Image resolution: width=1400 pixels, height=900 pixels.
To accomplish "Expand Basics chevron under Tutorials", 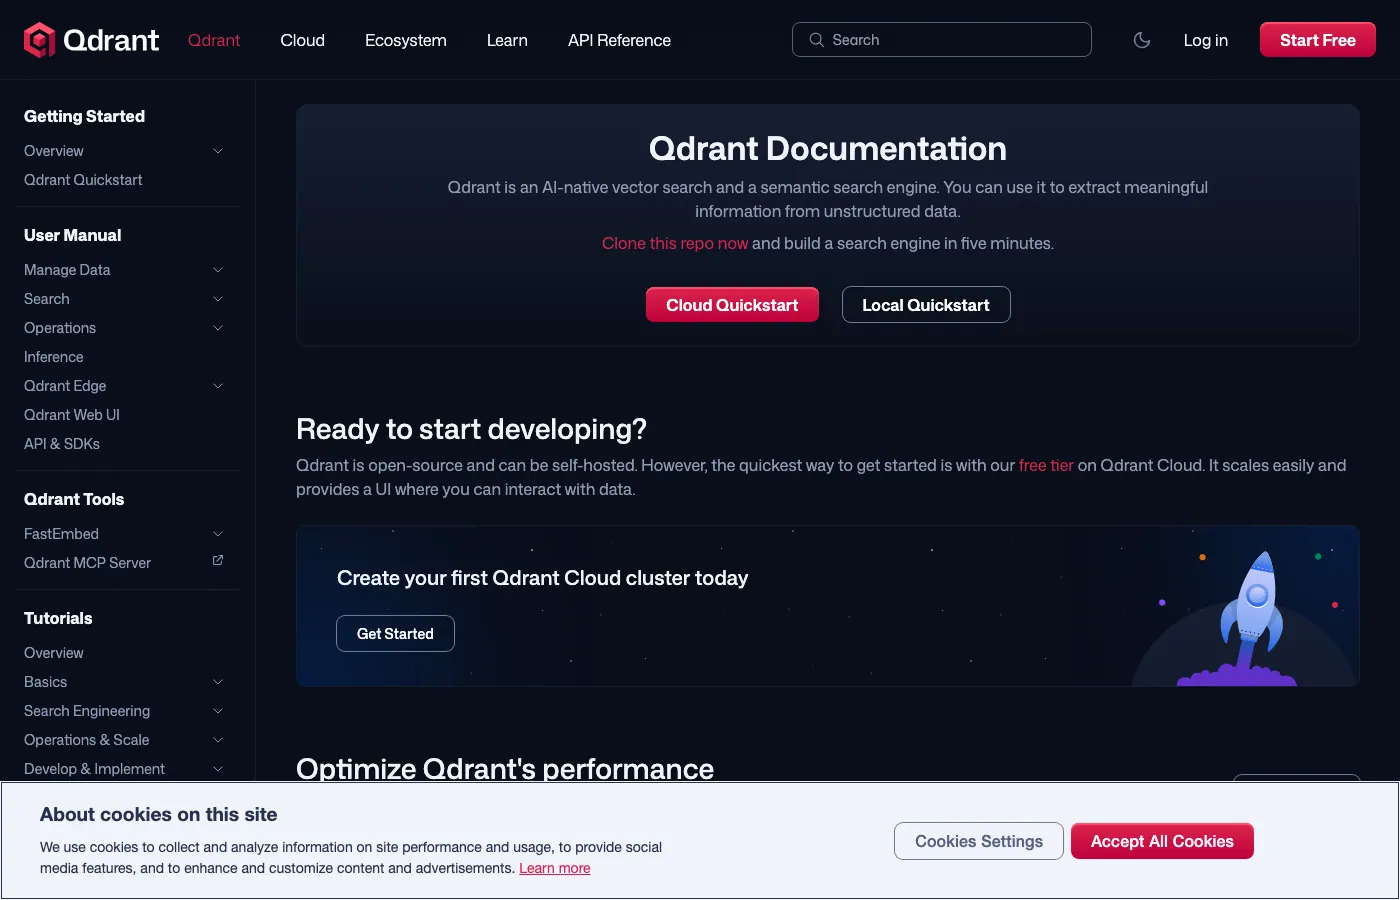I will [218, 682].
